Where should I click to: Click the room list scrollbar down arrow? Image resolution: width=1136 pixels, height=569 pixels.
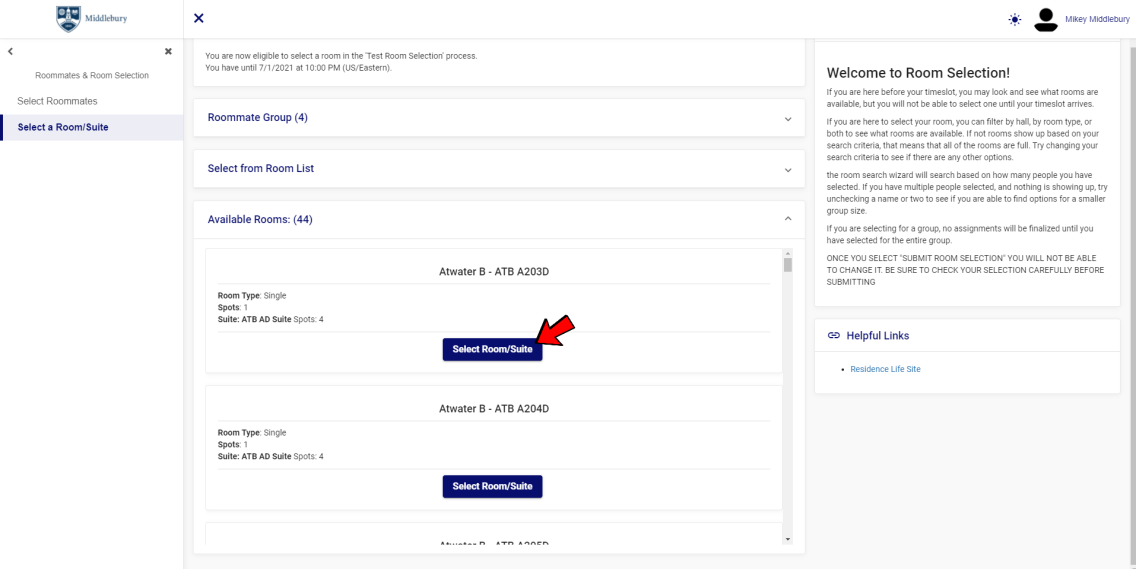788,539
